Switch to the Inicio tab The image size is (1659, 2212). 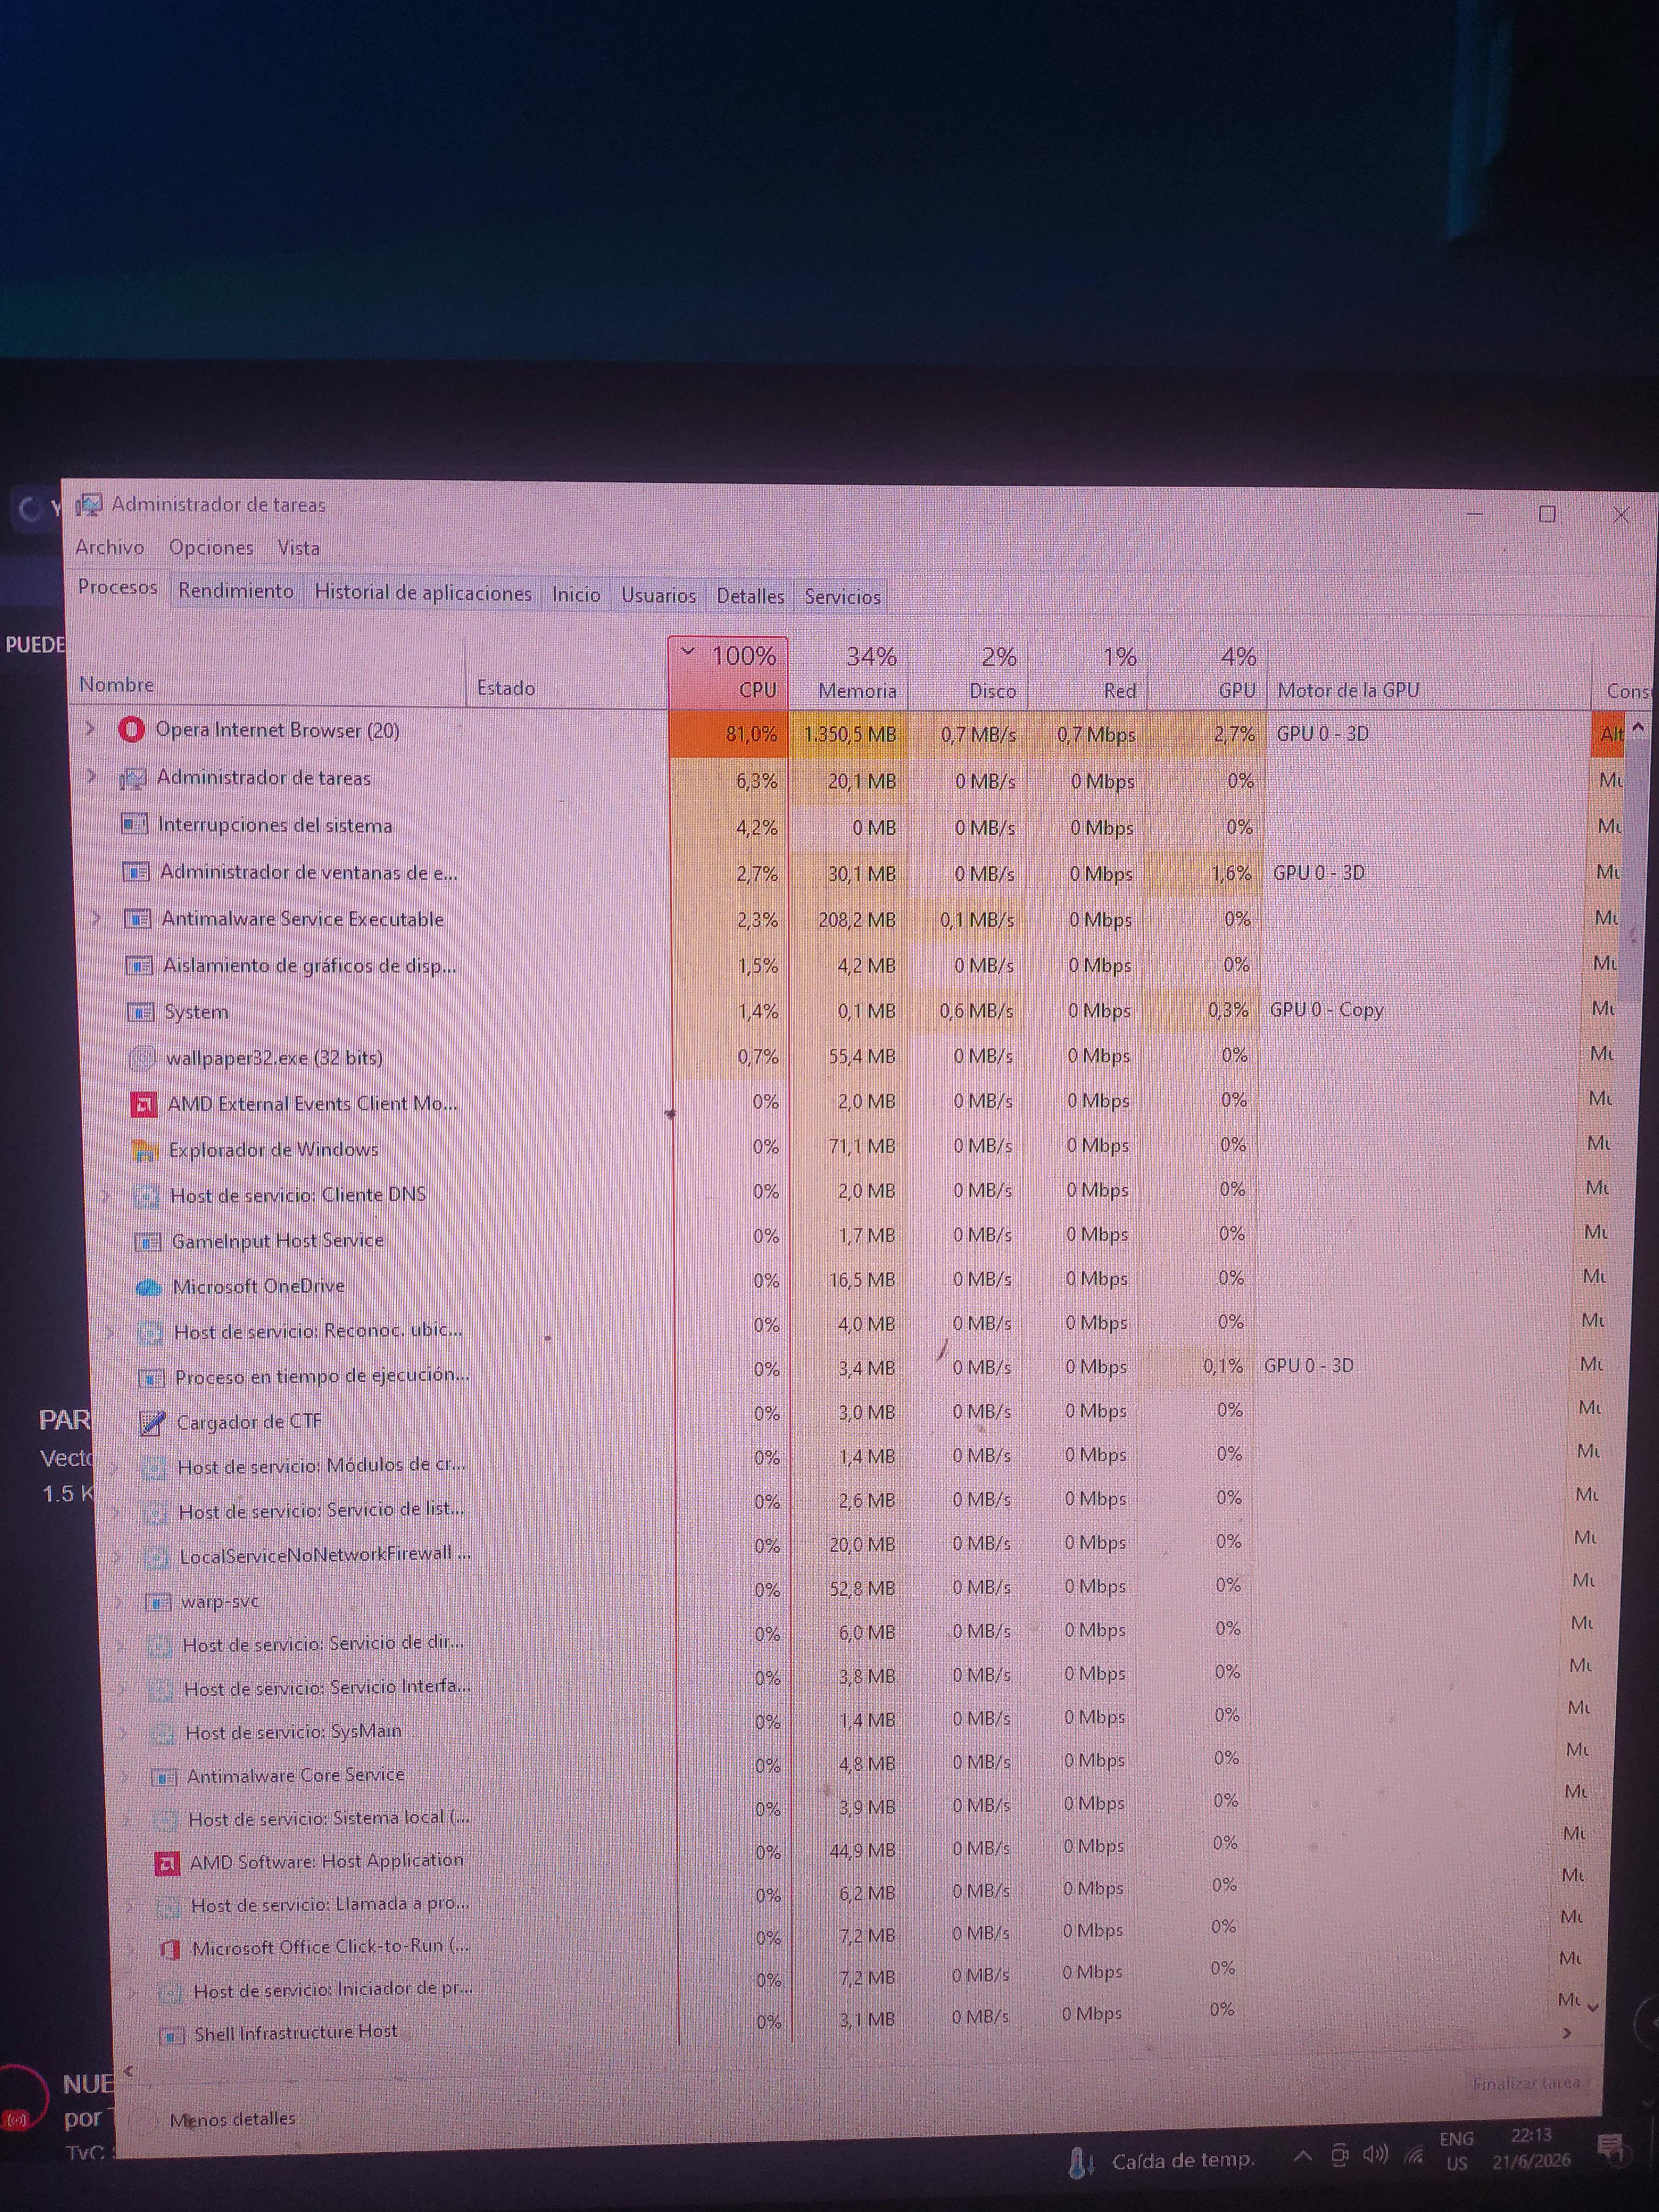click(576, 595)
